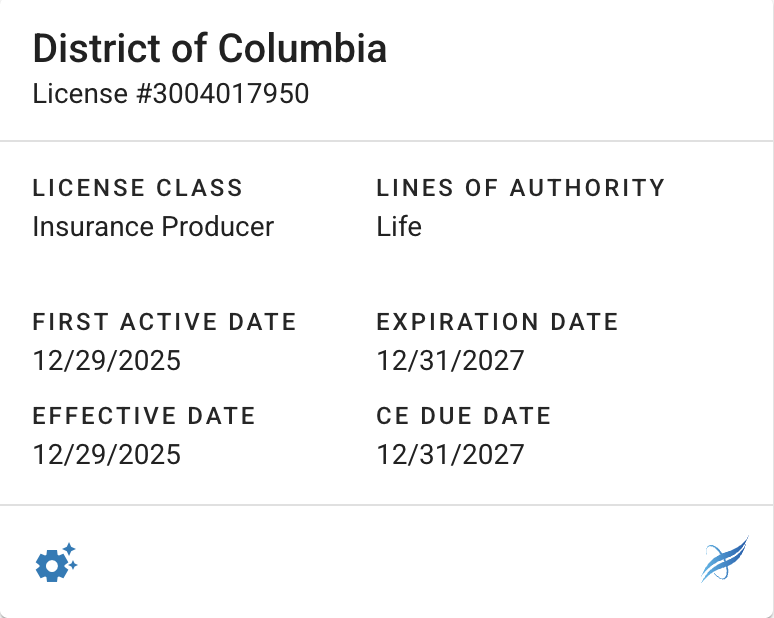This screenshot has width=774, height=618.
Task: Click the blue swoosh logo icon
Action: pos(724,560)
